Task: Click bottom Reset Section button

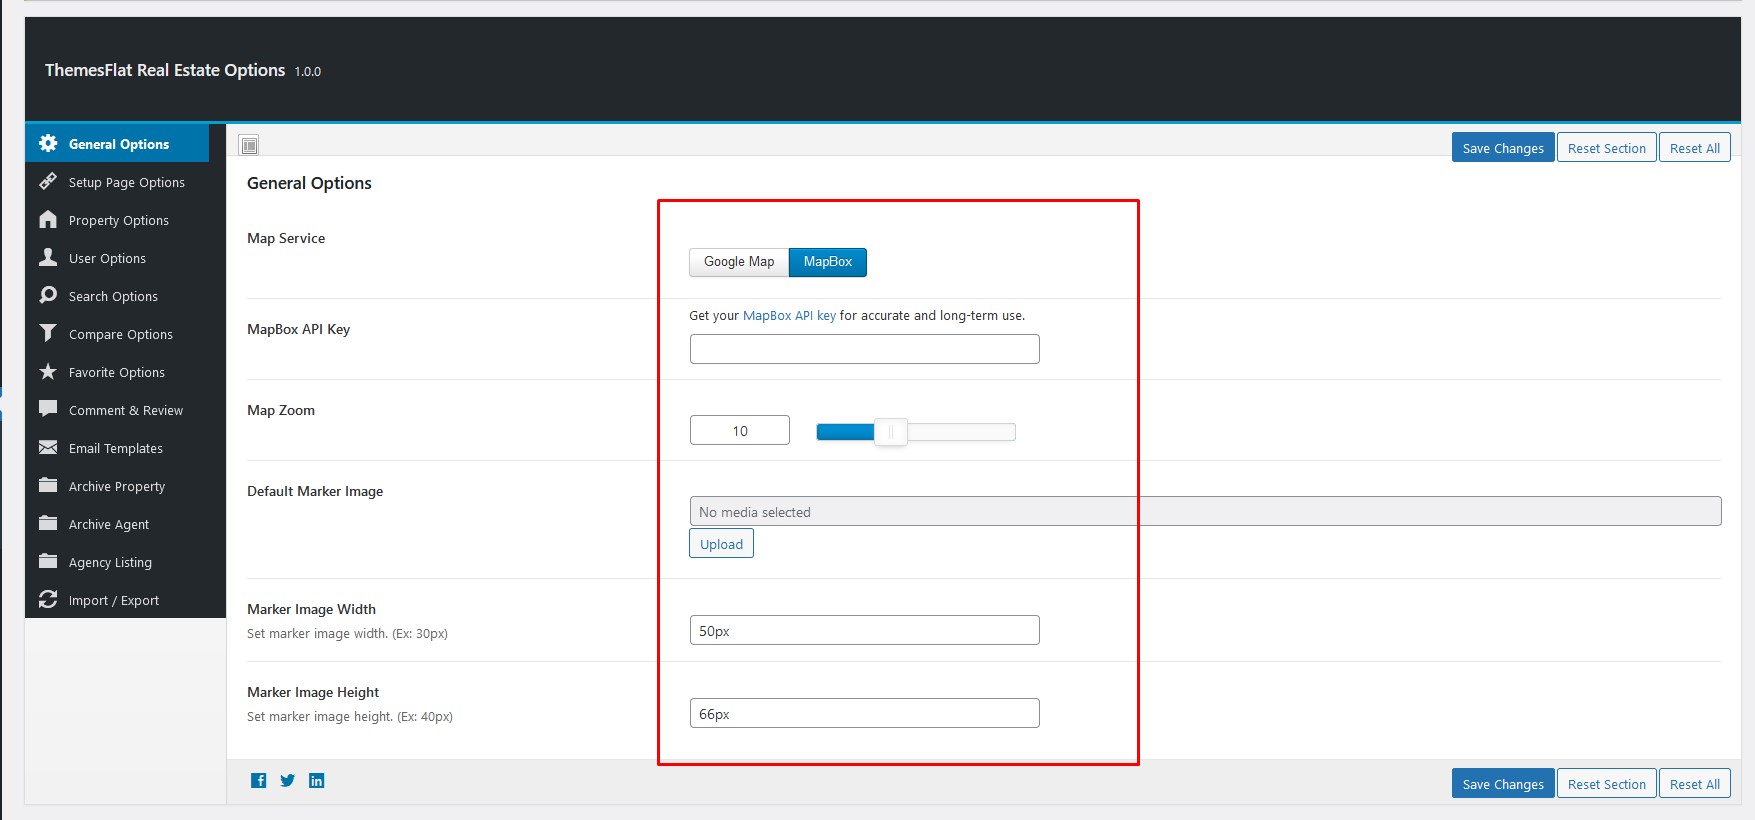Action: [1607, 784]
